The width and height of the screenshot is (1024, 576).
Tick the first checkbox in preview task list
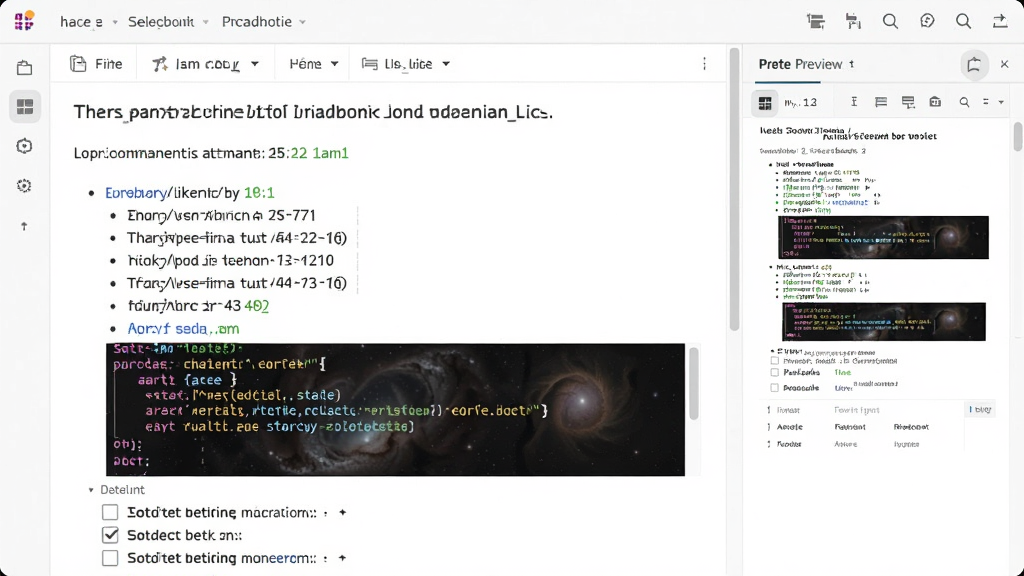click(x=775, y=360)
